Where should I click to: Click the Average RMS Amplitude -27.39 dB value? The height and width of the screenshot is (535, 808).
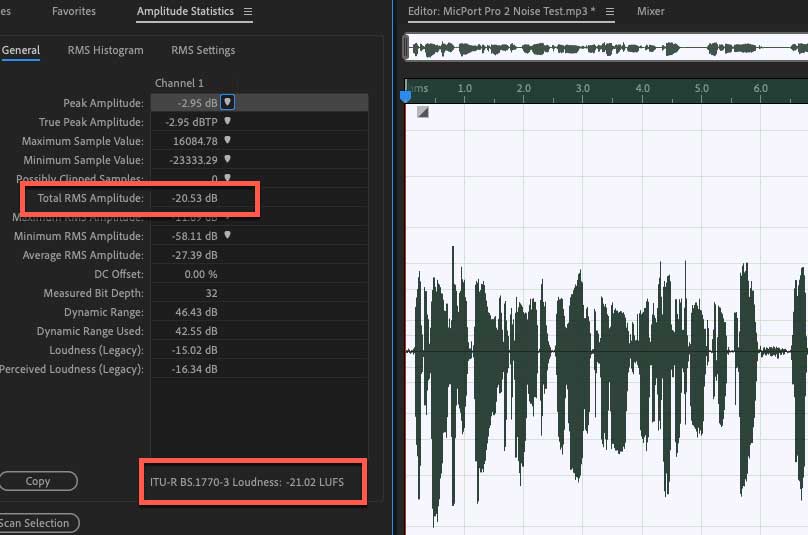click(x=195, y=255)
